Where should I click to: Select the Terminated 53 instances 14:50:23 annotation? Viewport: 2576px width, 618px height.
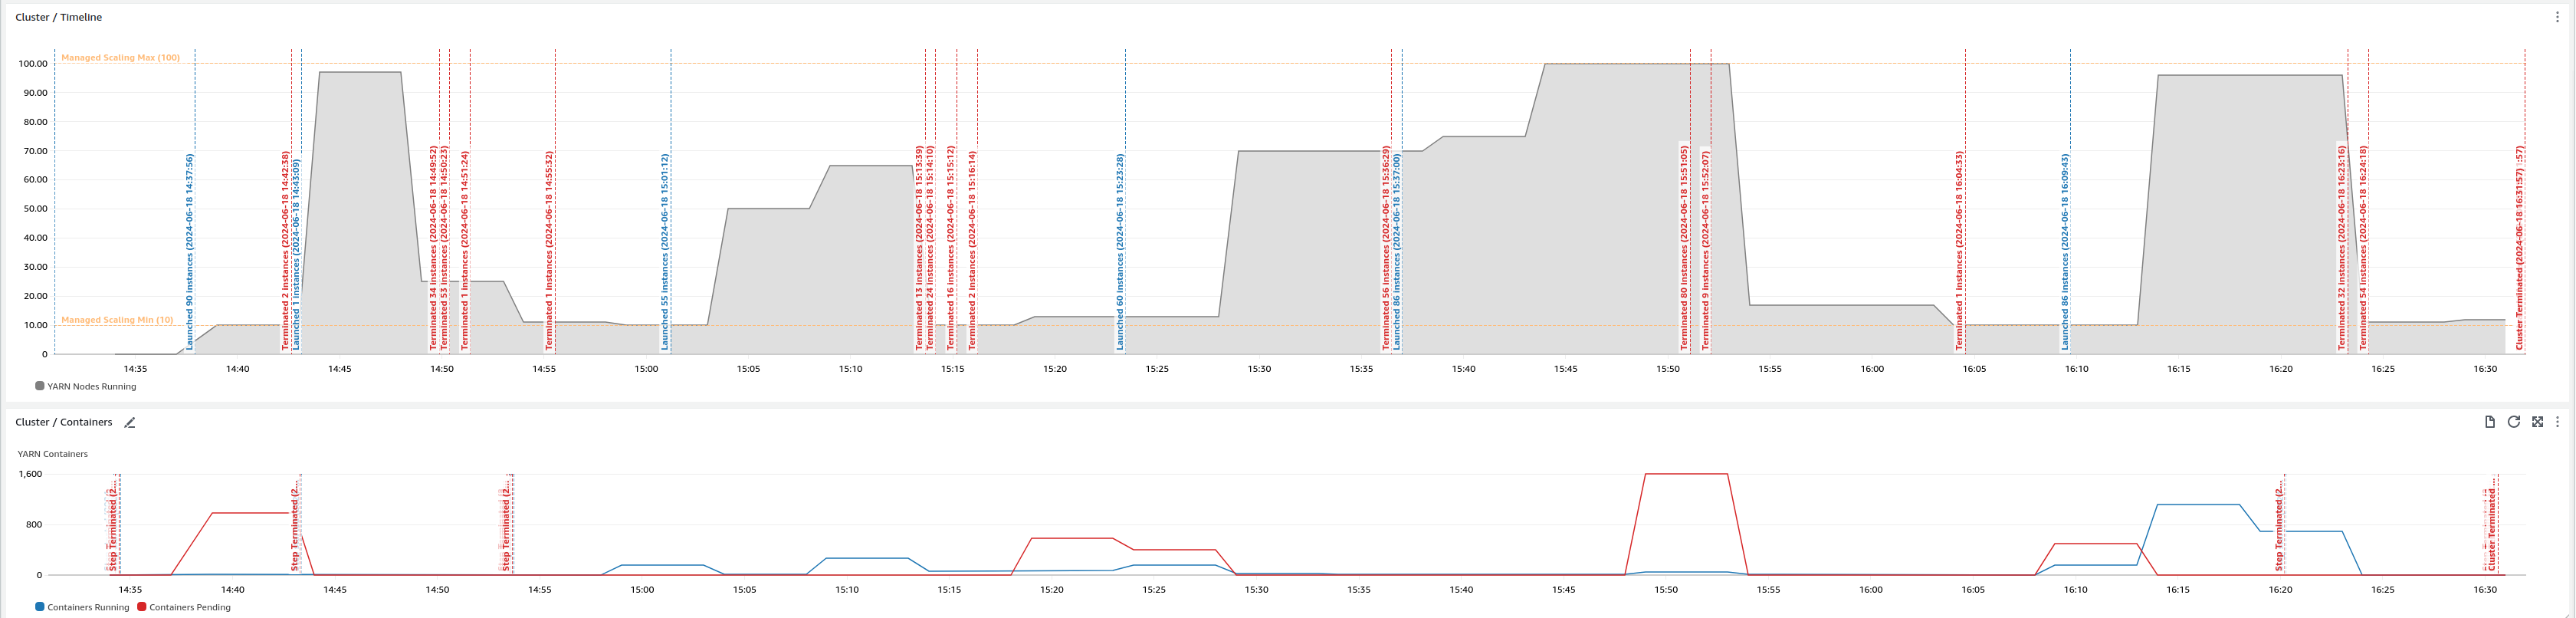[x=445, y=248]
